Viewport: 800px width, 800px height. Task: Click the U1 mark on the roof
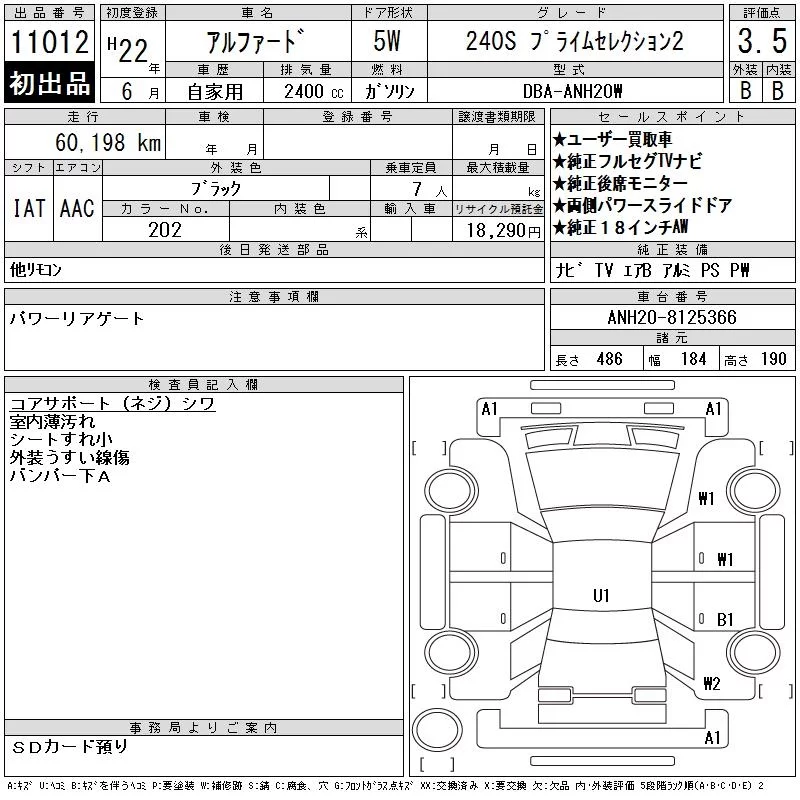coord(601,595)
